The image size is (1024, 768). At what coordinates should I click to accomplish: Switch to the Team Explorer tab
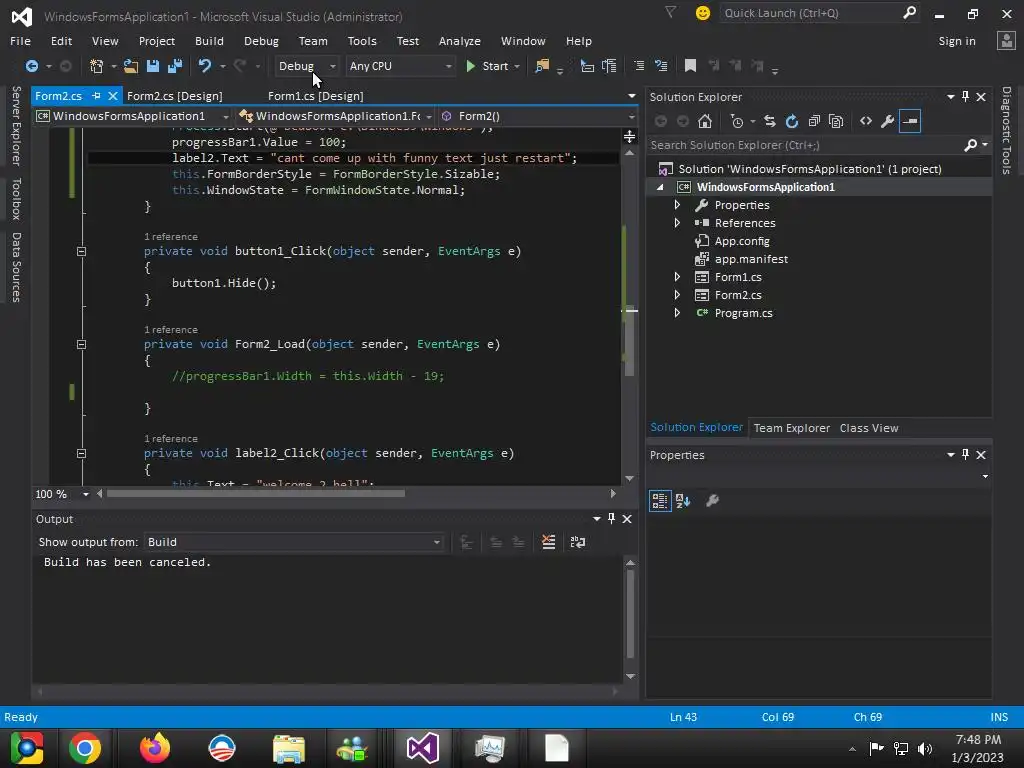[x=792, y=428]
